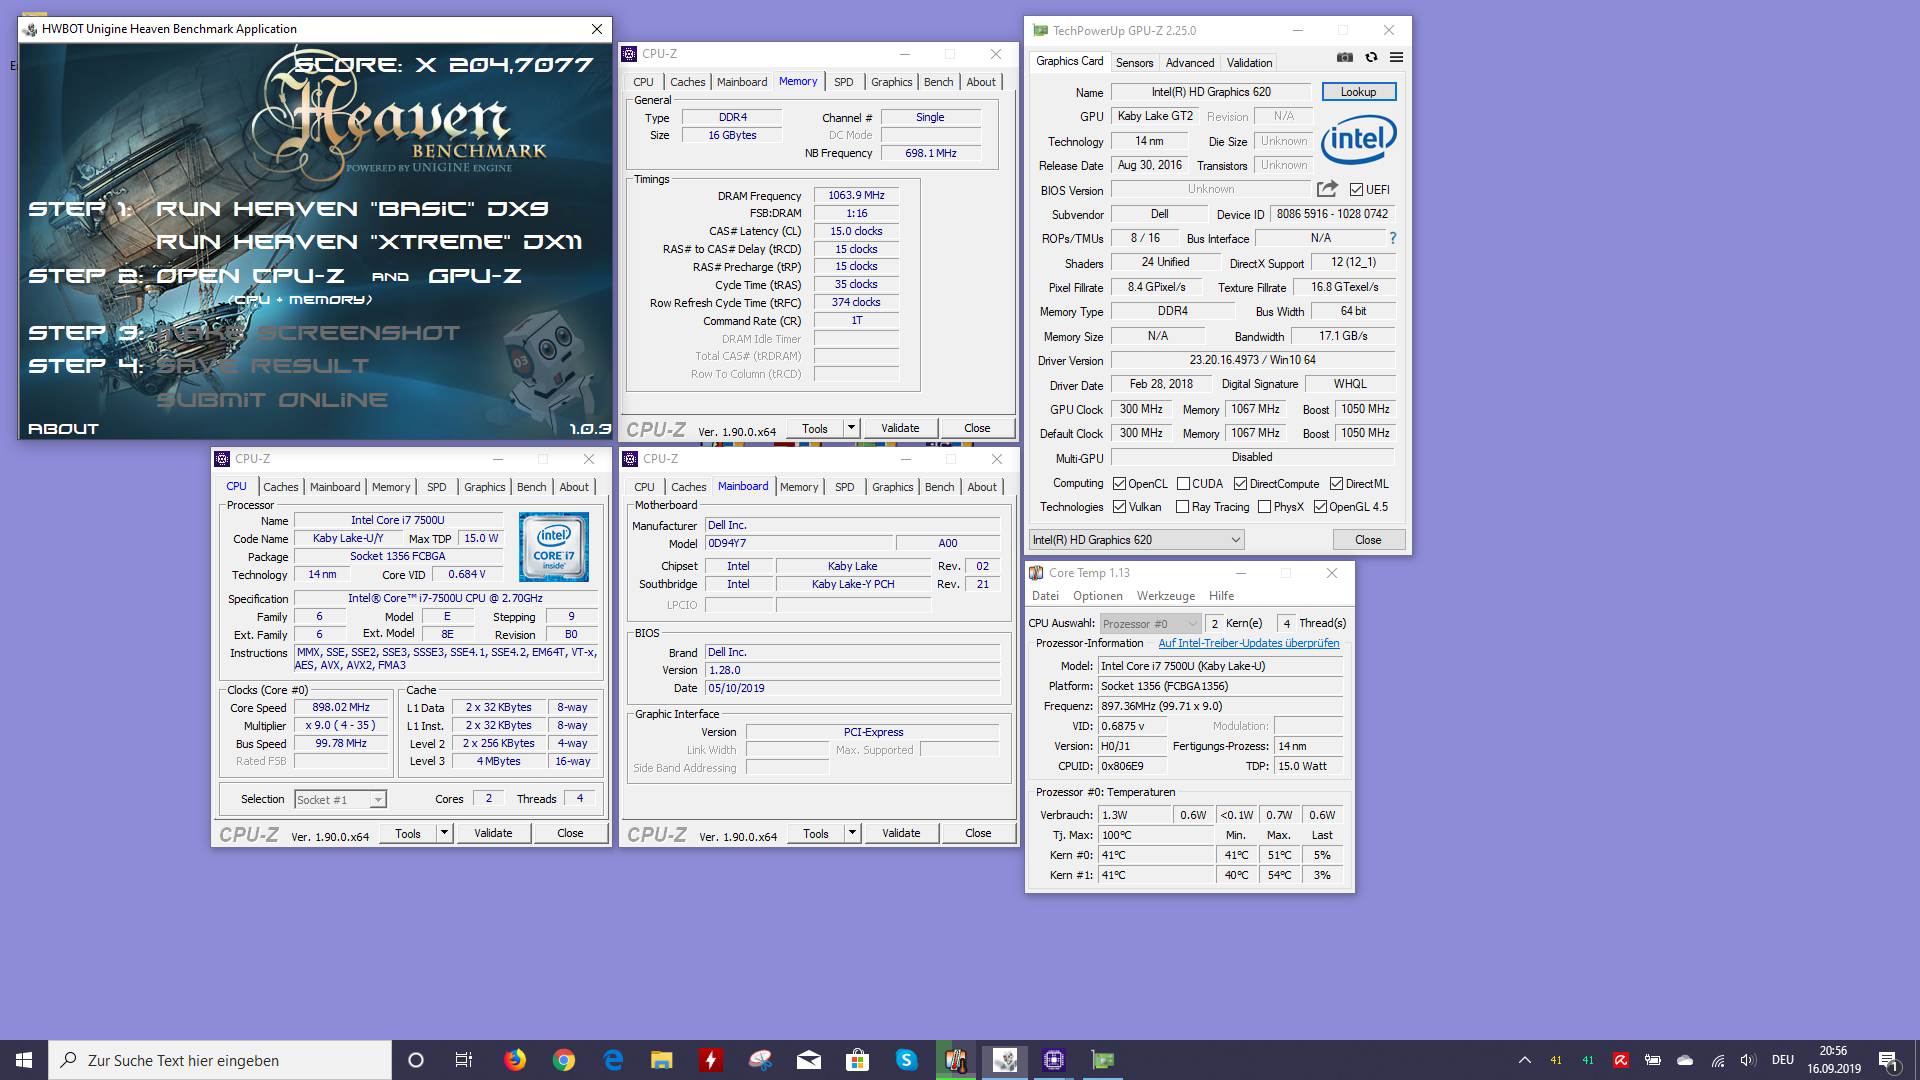Switch to the Sensors tab in GPU-Z
The width and height of the screenshot is (1920, 1080).
(x=1134, y=63)
